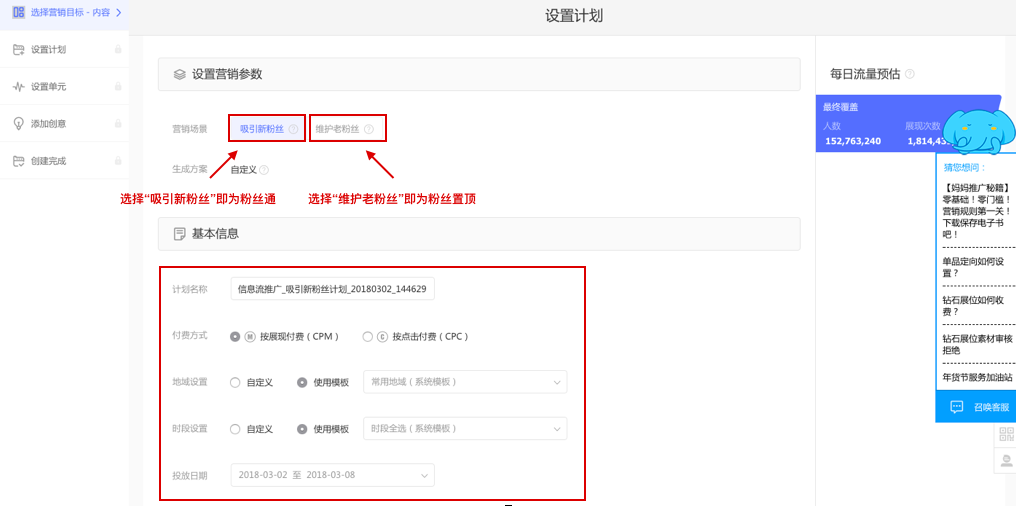Click help icon beside 每日流量预估
The width and height of the screenshot is (1016, 506).
(910, 74)
